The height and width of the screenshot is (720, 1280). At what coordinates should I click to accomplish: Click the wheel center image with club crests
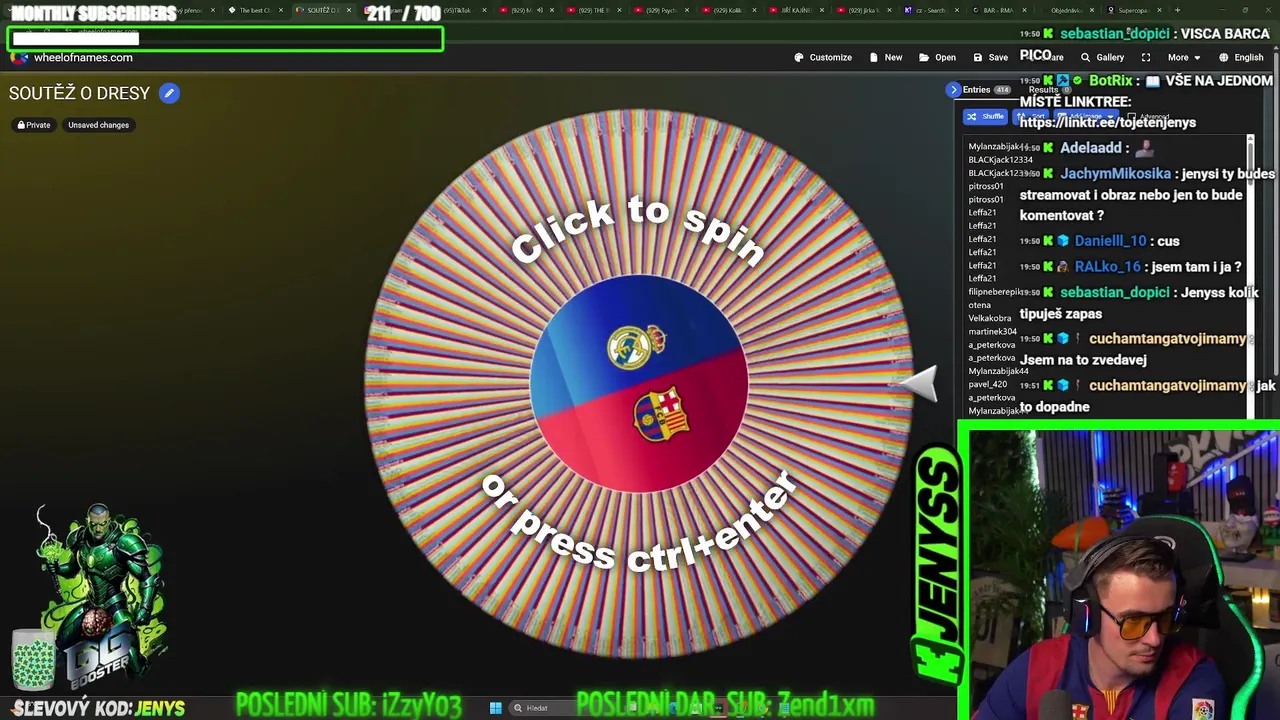[639, 383]
